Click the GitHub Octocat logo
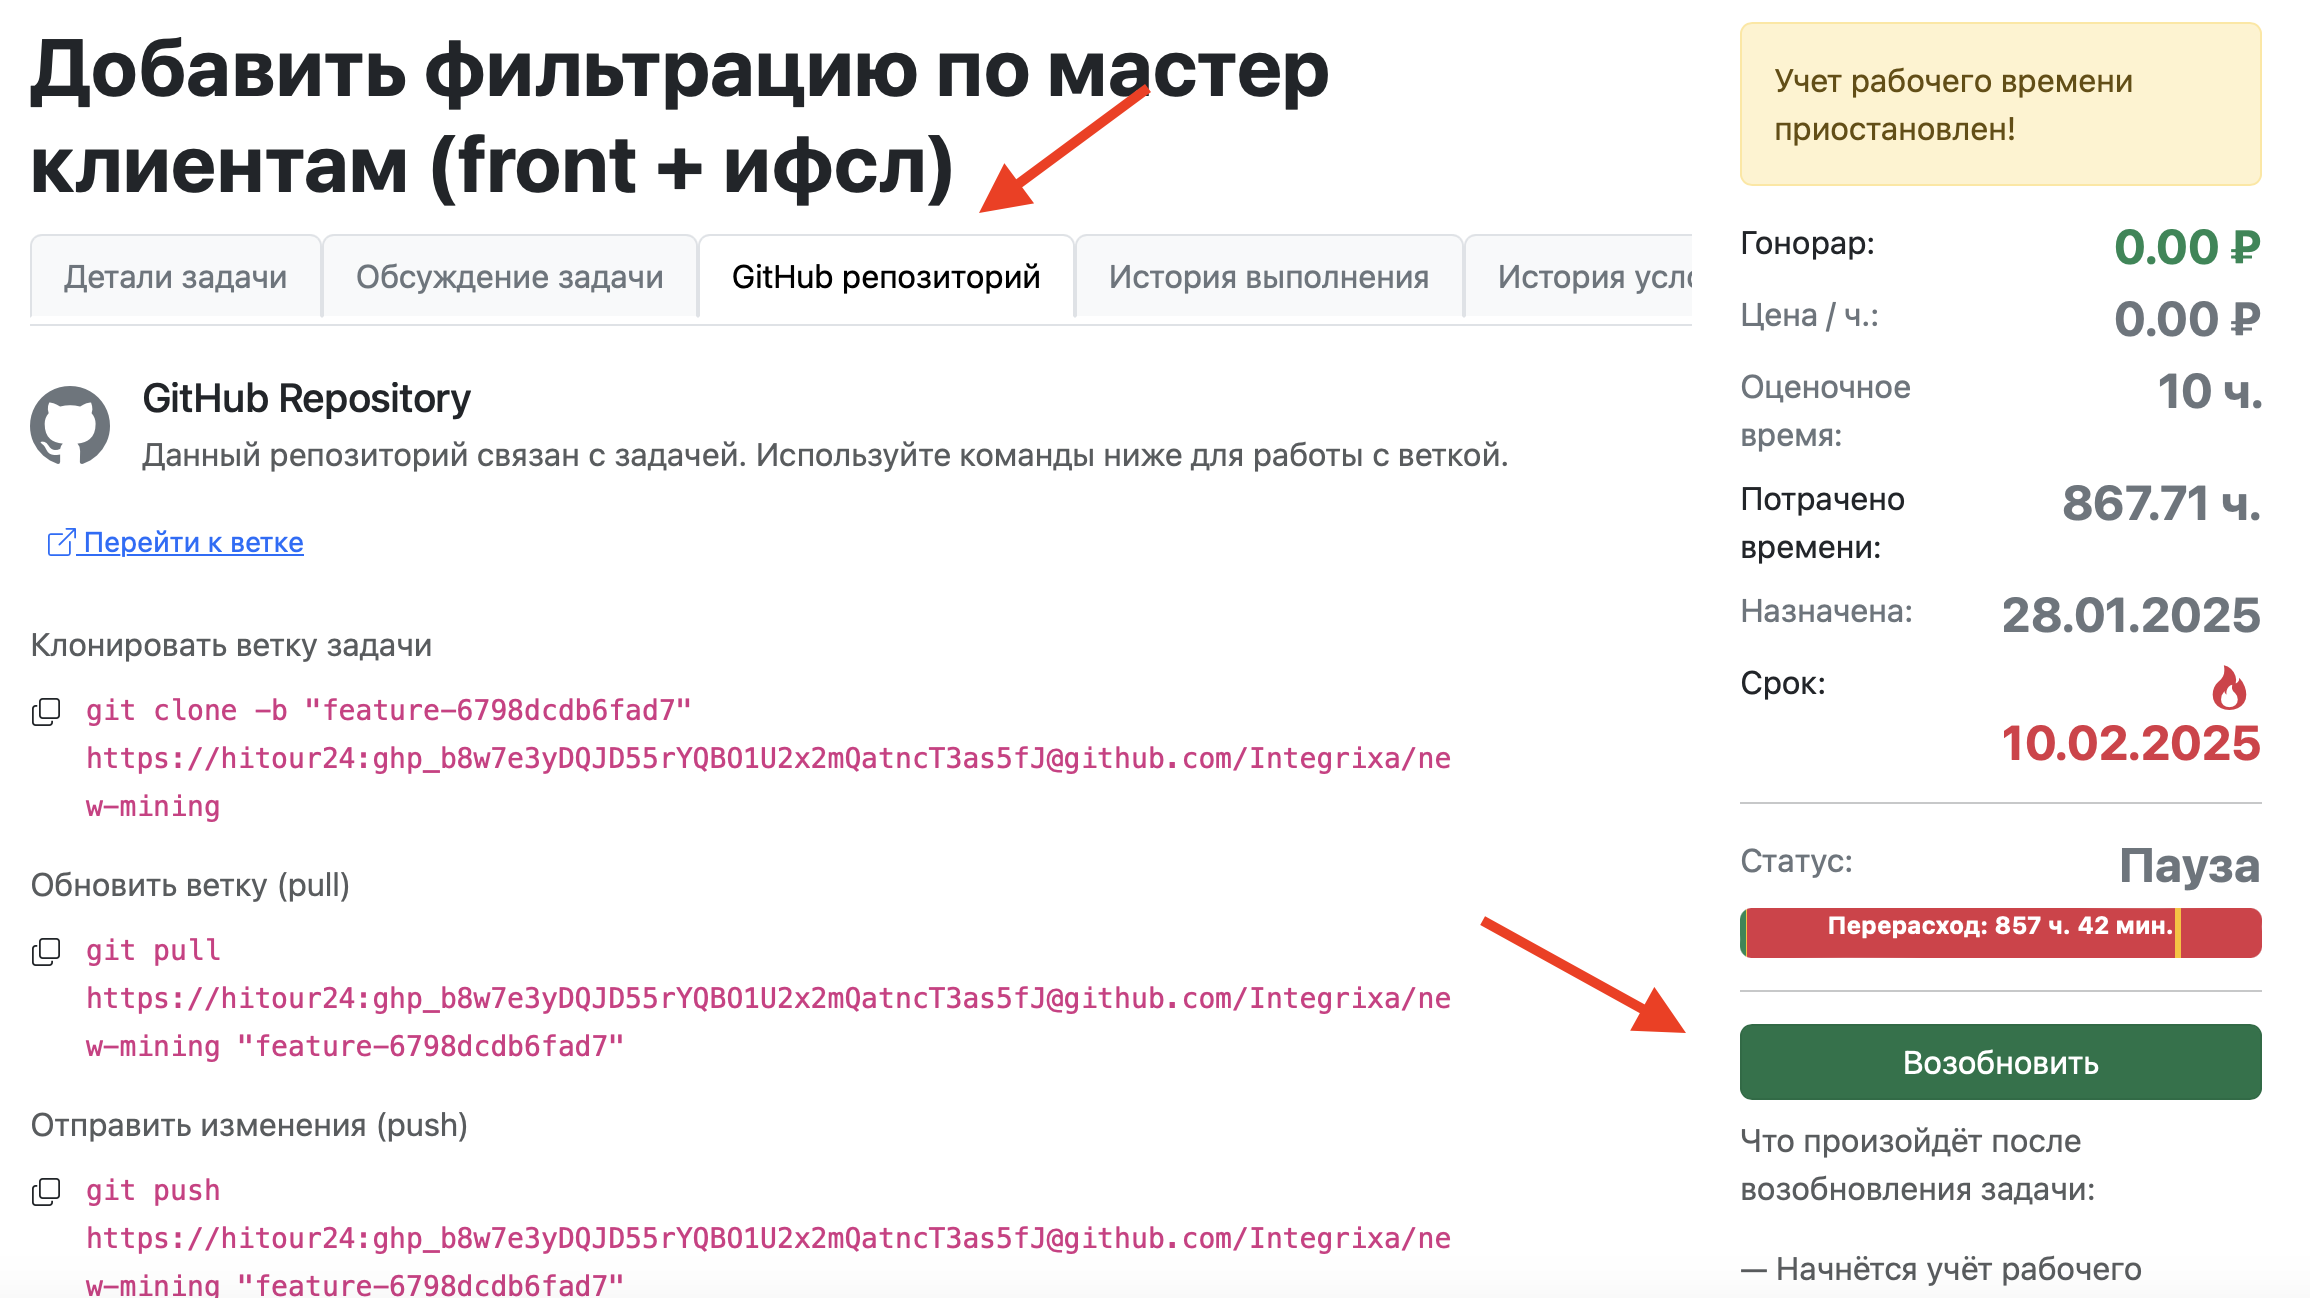 point(70,425)
